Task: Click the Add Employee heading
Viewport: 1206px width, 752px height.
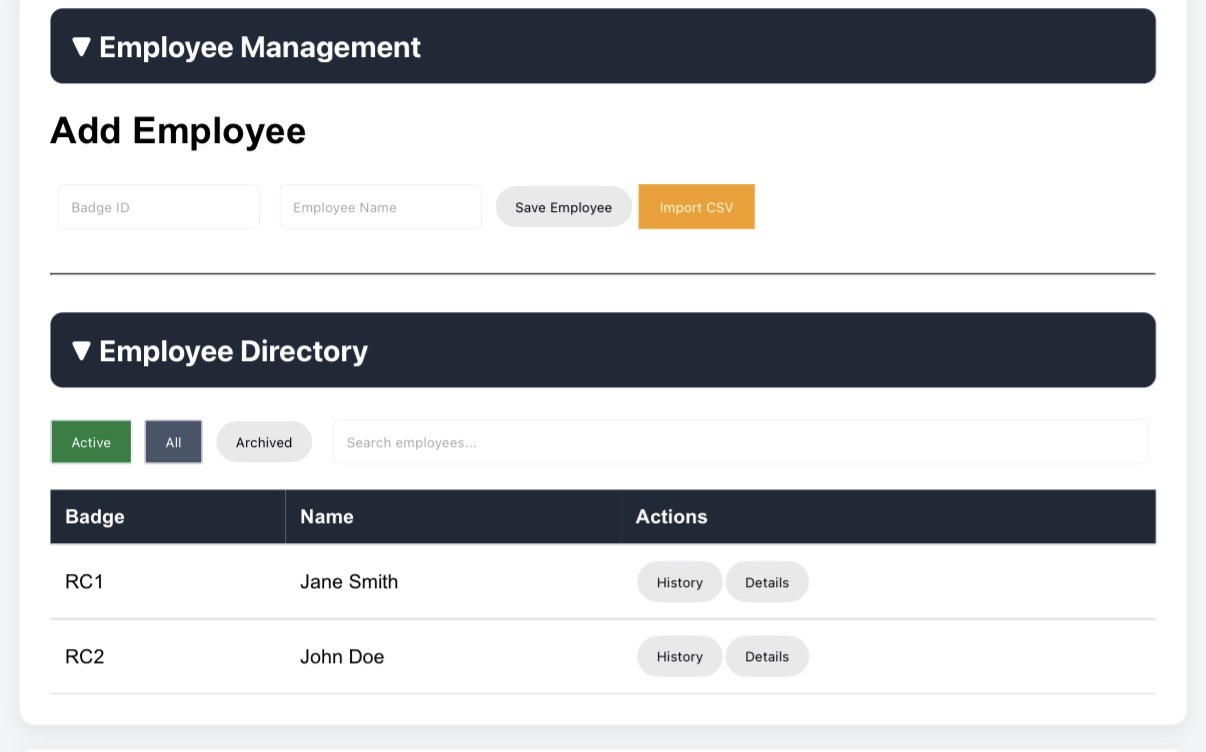Action: click(178, 131)
